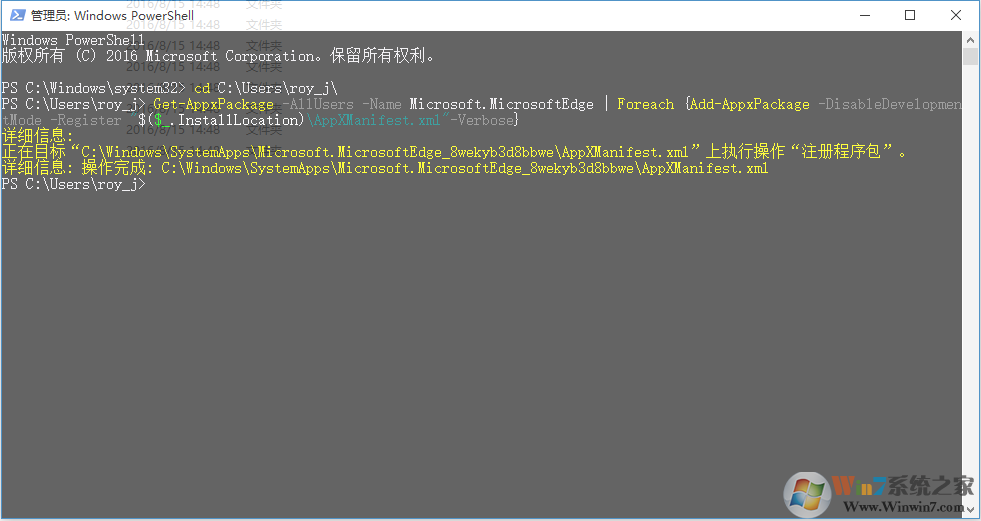Click the "操作完成" output line
Image resolution: width=981 pixels, height=521 pixels.
pyautogui.click(x=384, y=169)
